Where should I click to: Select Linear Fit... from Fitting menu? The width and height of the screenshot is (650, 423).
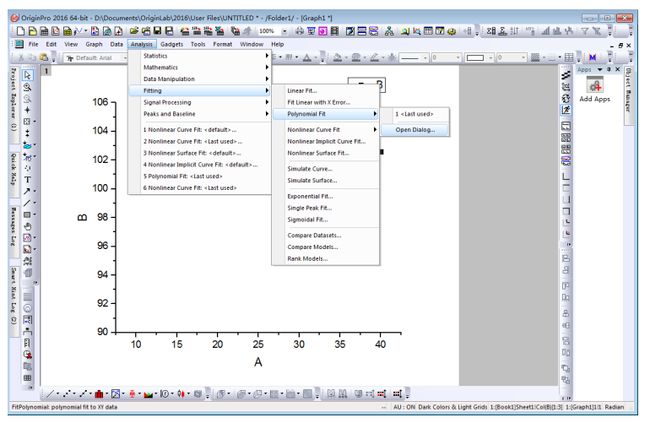(x=326, y=90)
